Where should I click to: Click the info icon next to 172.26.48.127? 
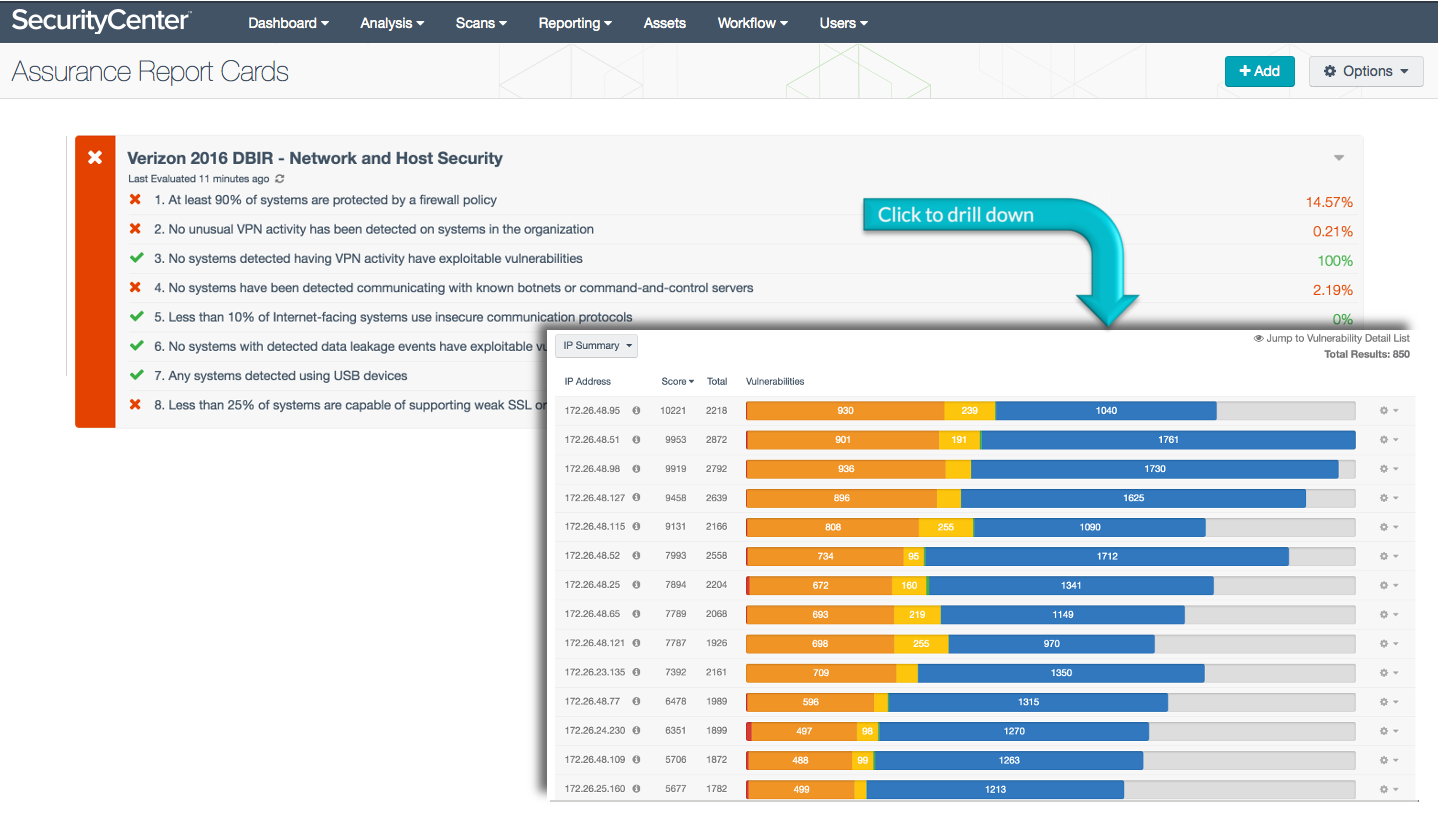click(636, 497)
